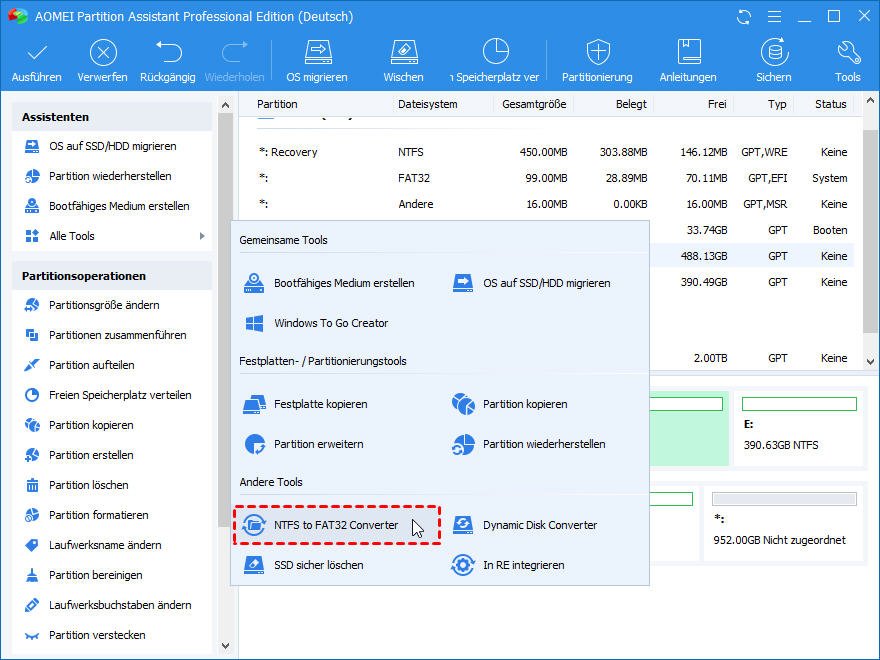This screenshot has width=880, height=660.
Task: Choose Bootfähiges Medium erstellen in Gemeinsame Tools
Action: click(329, 283)
